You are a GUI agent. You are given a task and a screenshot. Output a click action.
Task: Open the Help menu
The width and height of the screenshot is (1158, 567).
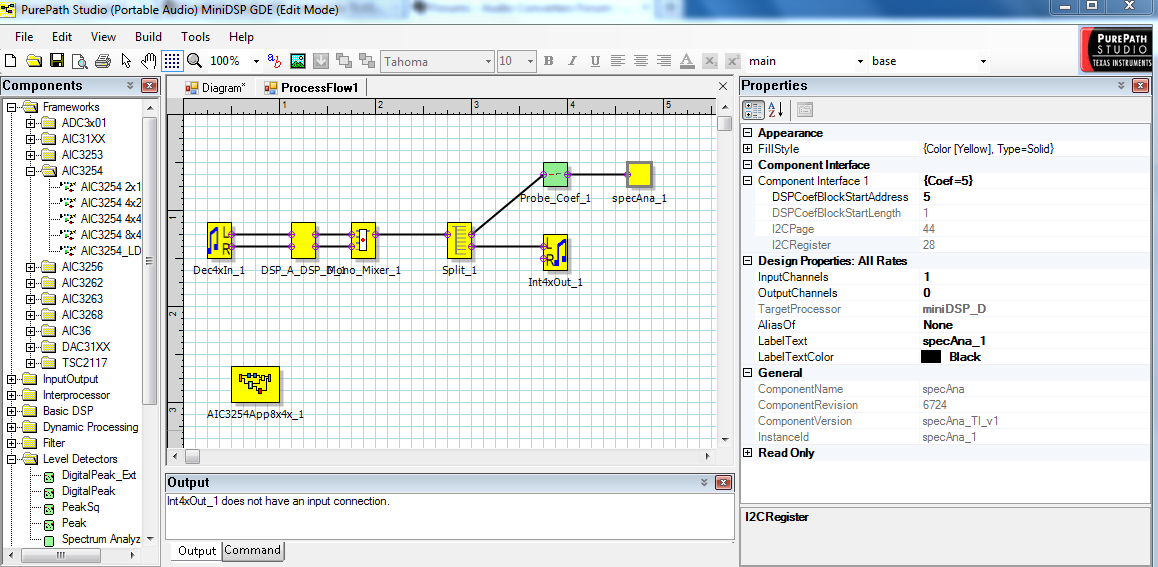click(241, 37)
